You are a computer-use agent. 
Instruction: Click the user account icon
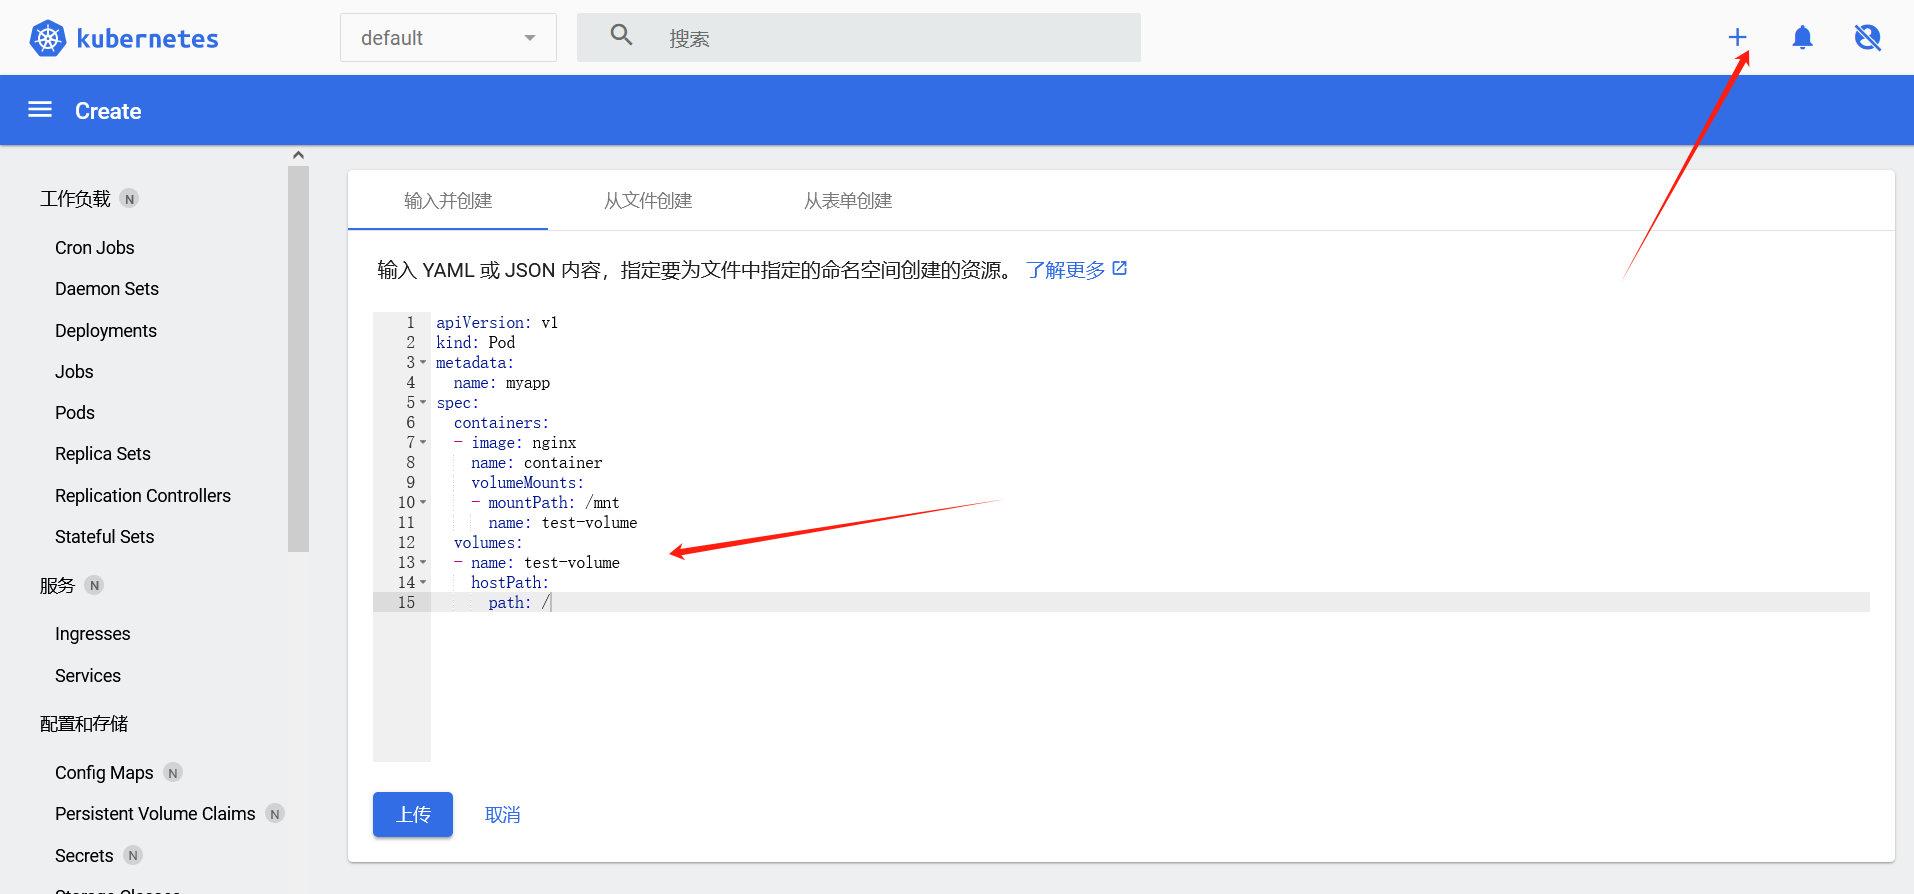point(1867,38)
